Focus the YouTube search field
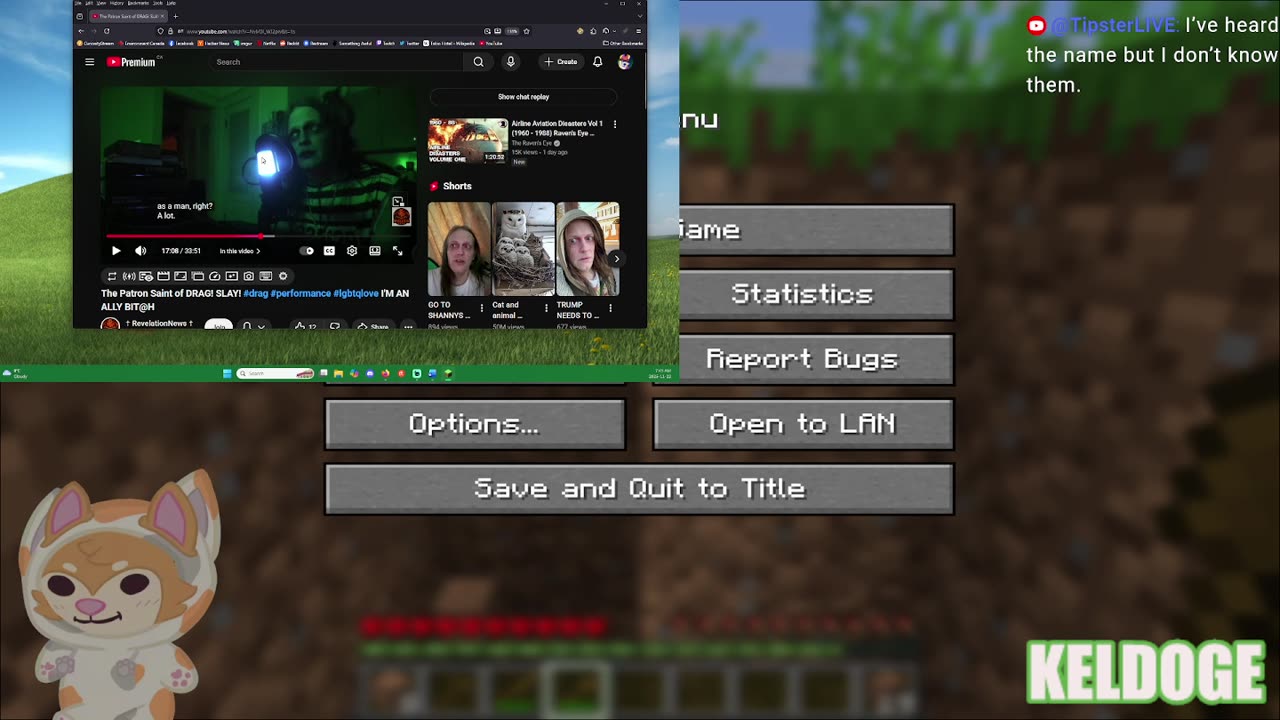 pos(336,62)
